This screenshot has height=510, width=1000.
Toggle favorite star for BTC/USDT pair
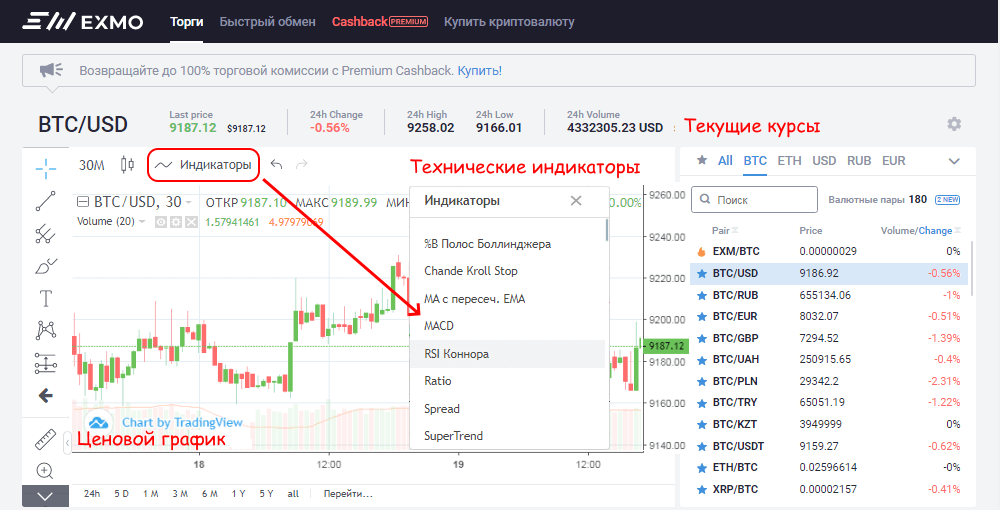coord(702,446)
